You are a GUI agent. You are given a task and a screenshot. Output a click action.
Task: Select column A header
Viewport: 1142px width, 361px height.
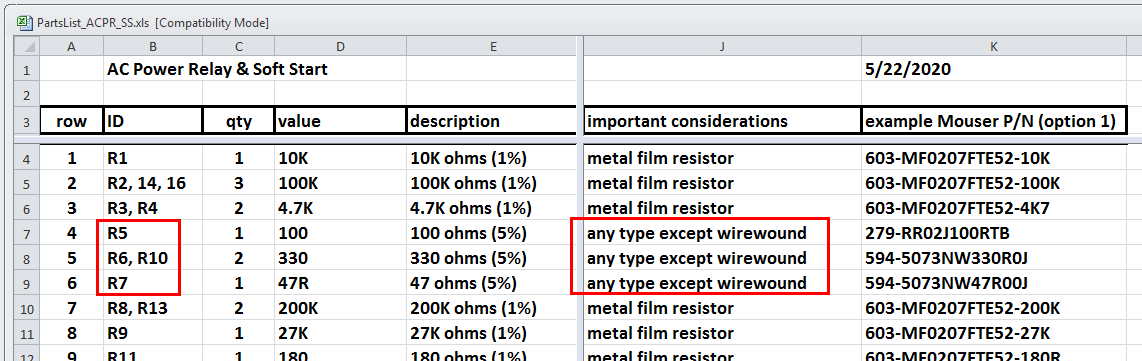click(x=71, y=47)
